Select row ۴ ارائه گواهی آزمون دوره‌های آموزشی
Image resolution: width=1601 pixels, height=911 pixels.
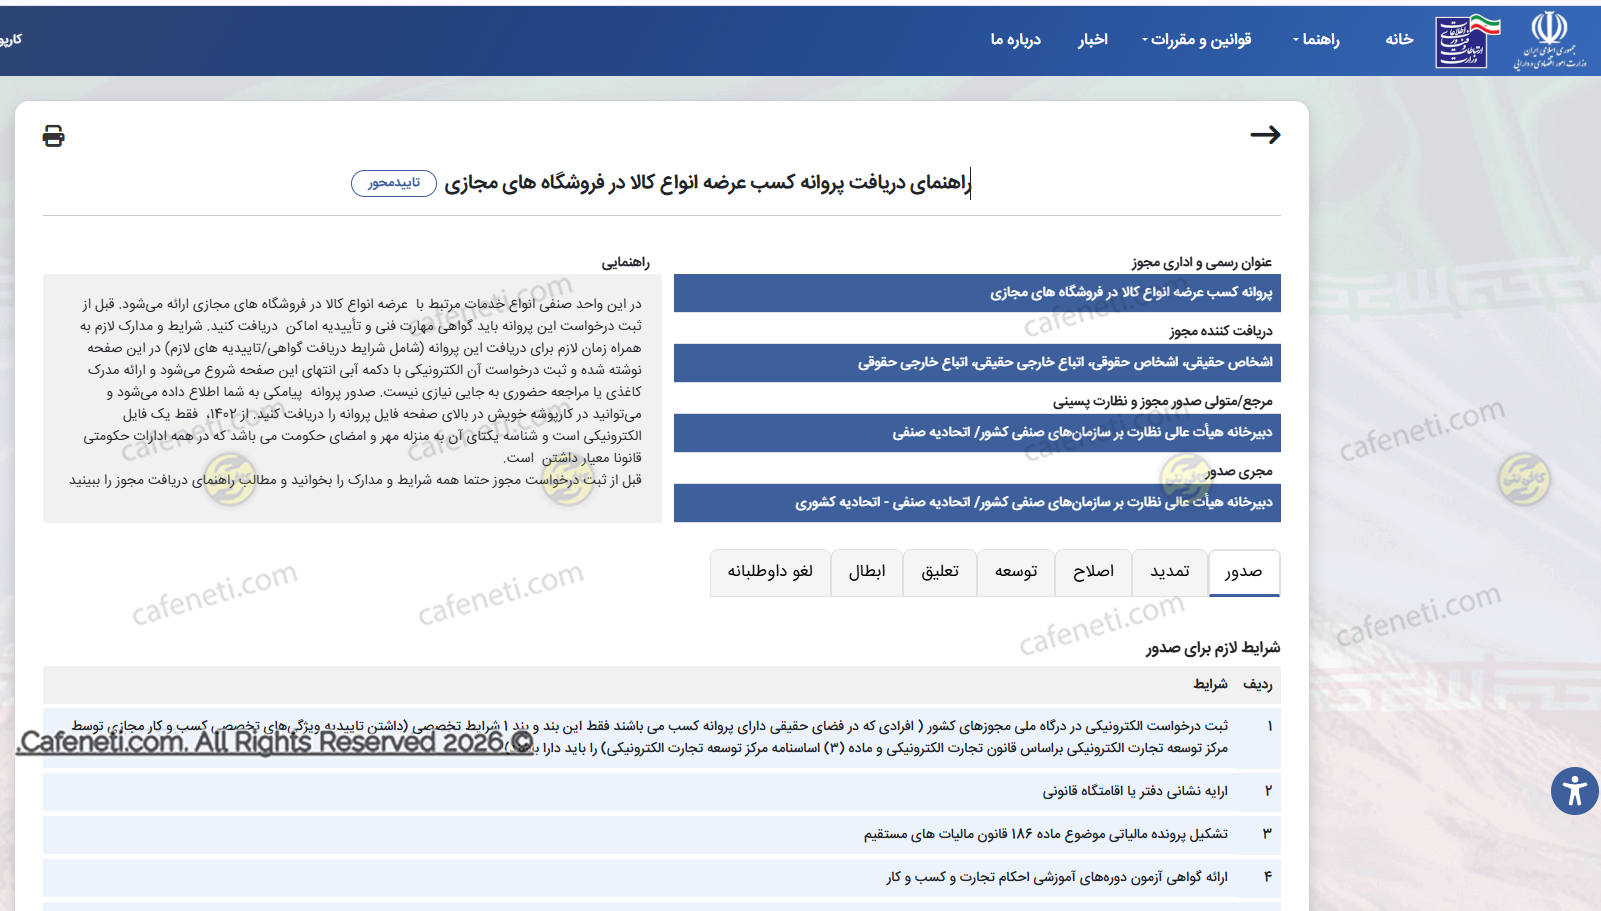click(661, 877)
